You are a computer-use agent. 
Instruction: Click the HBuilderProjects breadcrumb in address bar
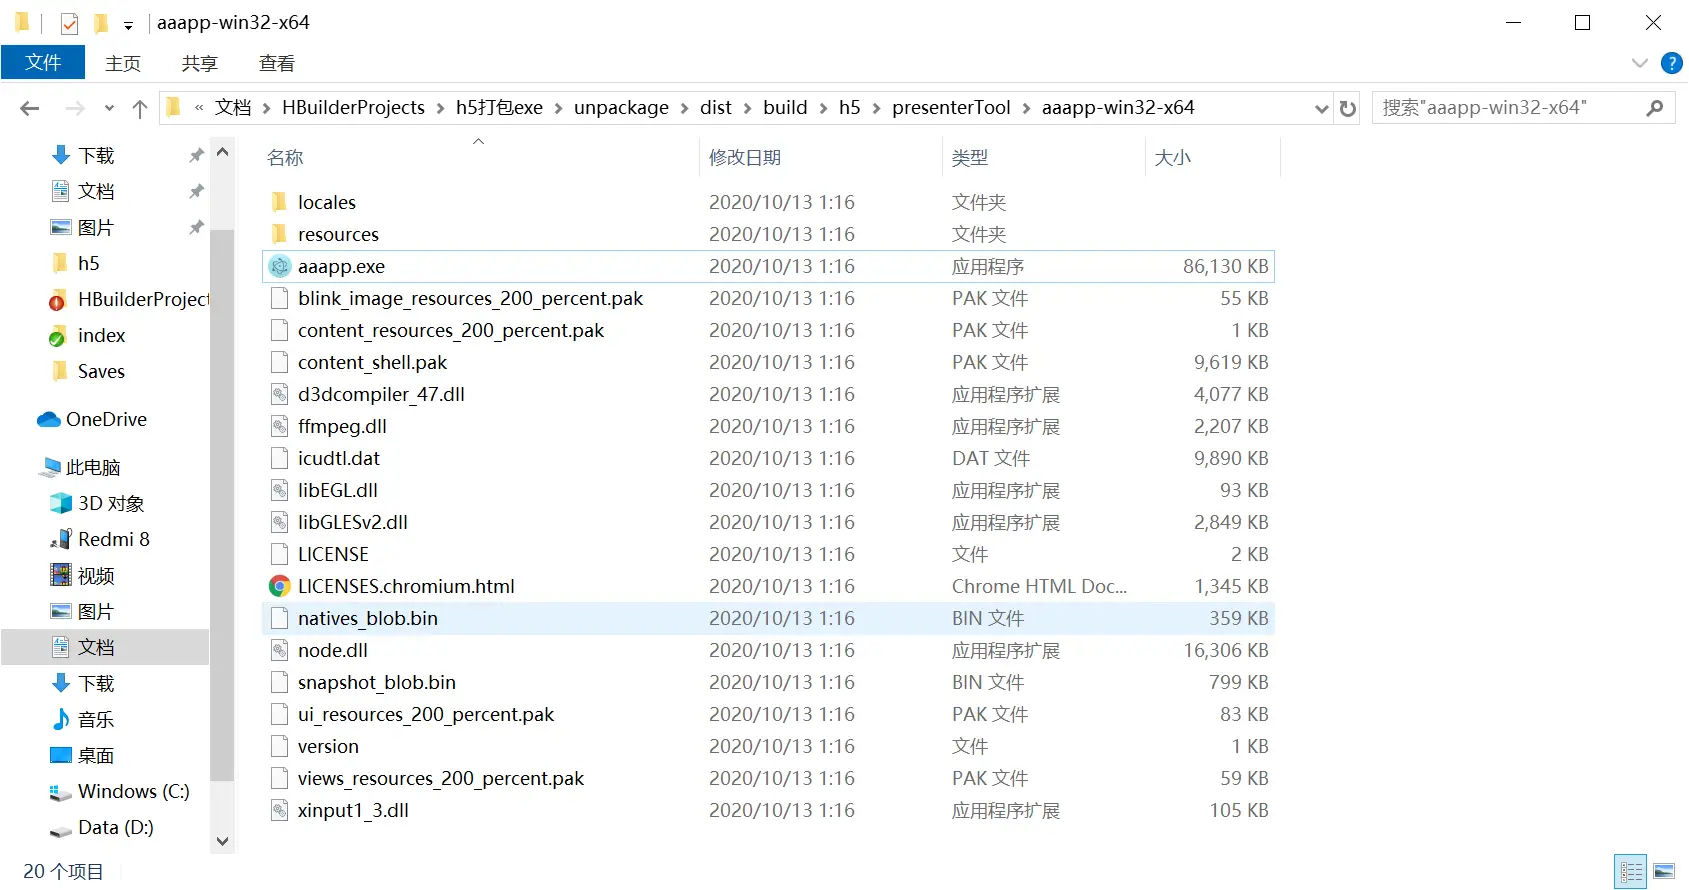pyautogui.click(x=353, y=108)
